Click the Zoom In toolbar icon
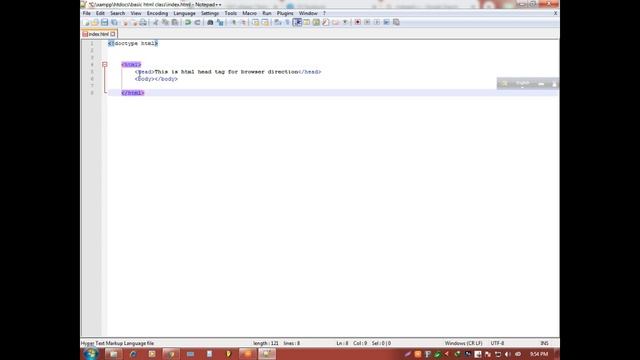Image resolution: width=640 pixels, height=360 pixels. tap(233, 22)
